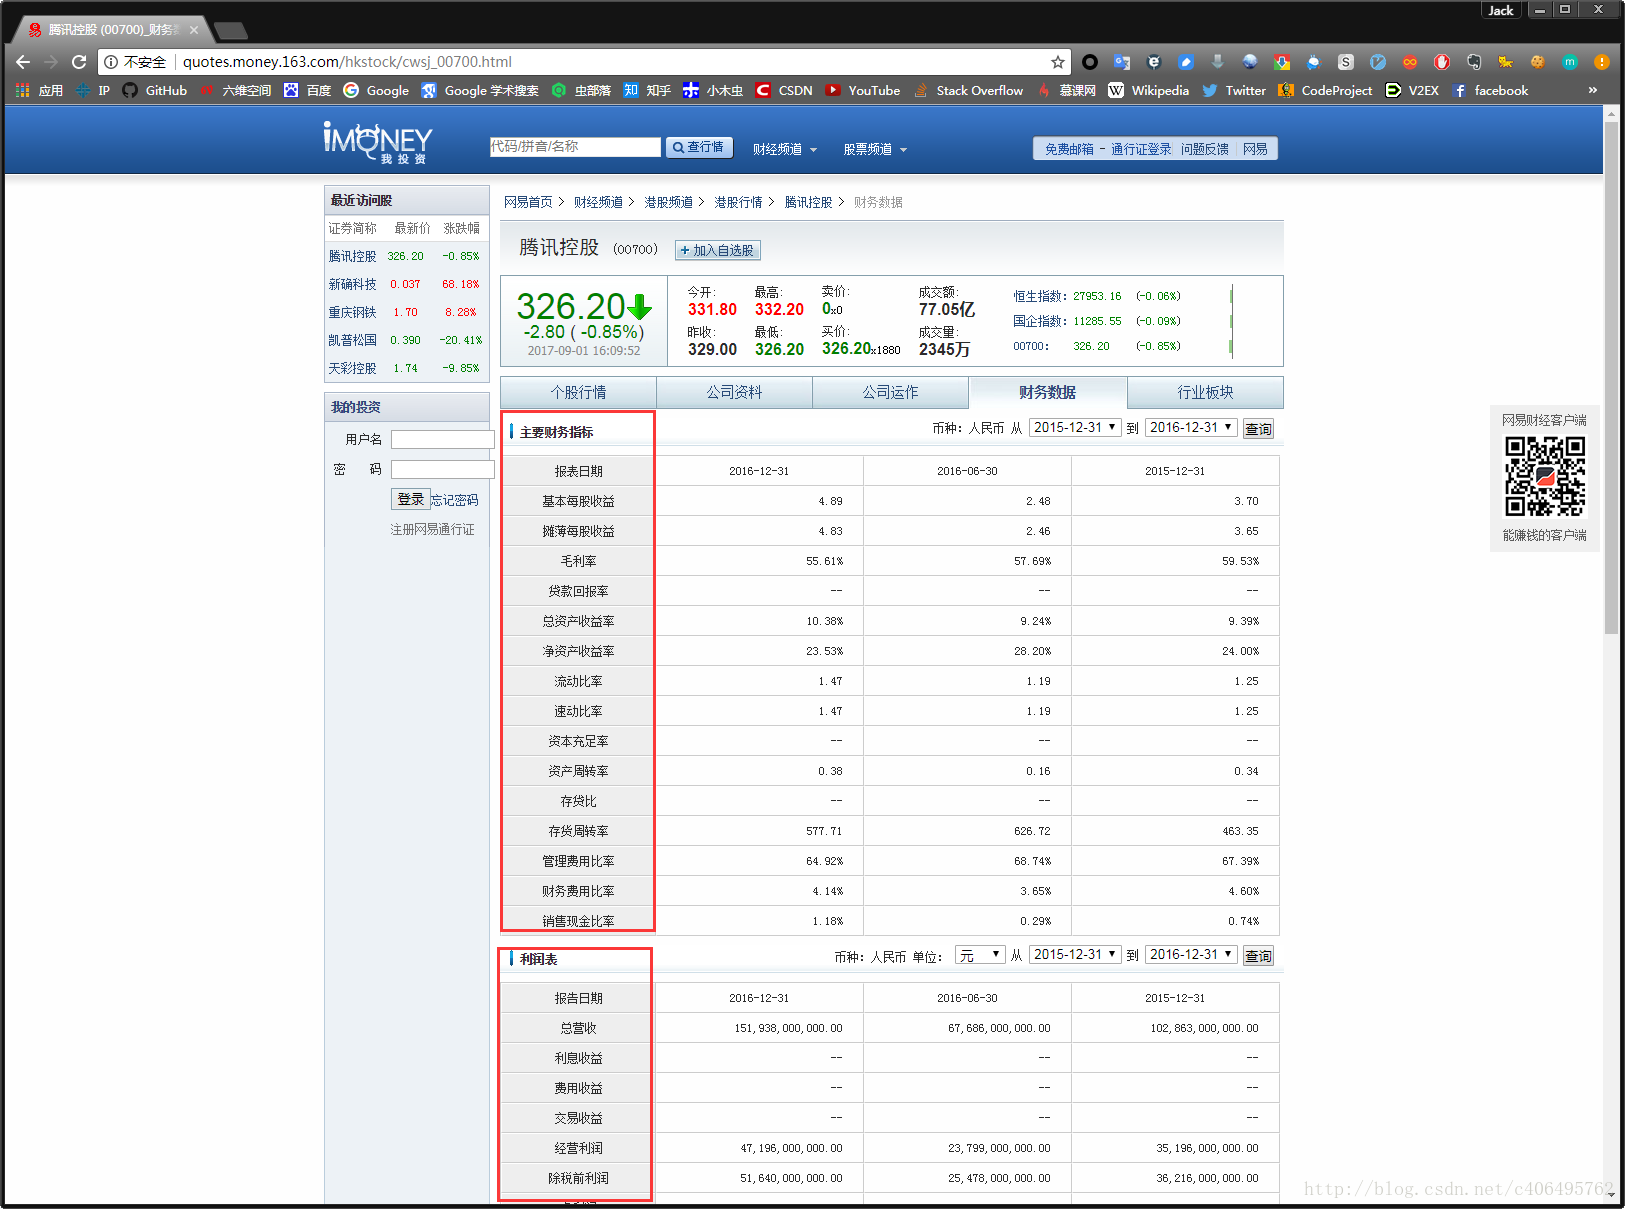
Task: Open 利润表 end date 2016-12-31 dropdown
Action: click(1191, 954)
